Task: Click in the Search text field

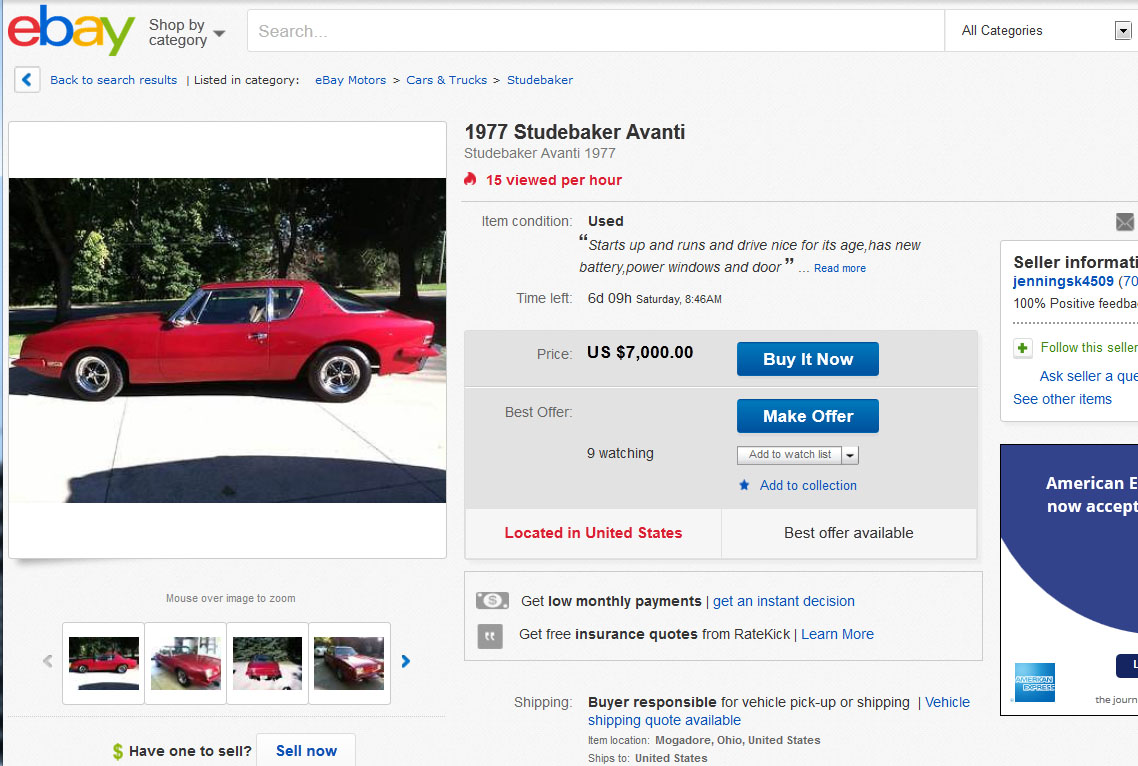Action: [x=595, y=31]
